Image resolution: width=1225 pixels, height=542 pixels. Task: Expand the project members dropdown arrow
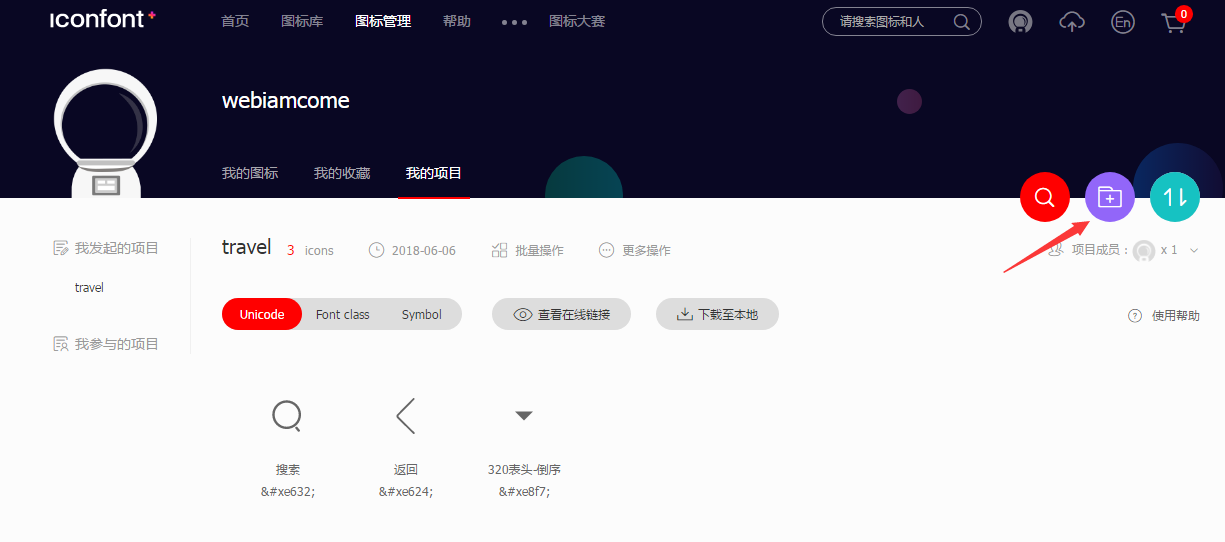1194,251
